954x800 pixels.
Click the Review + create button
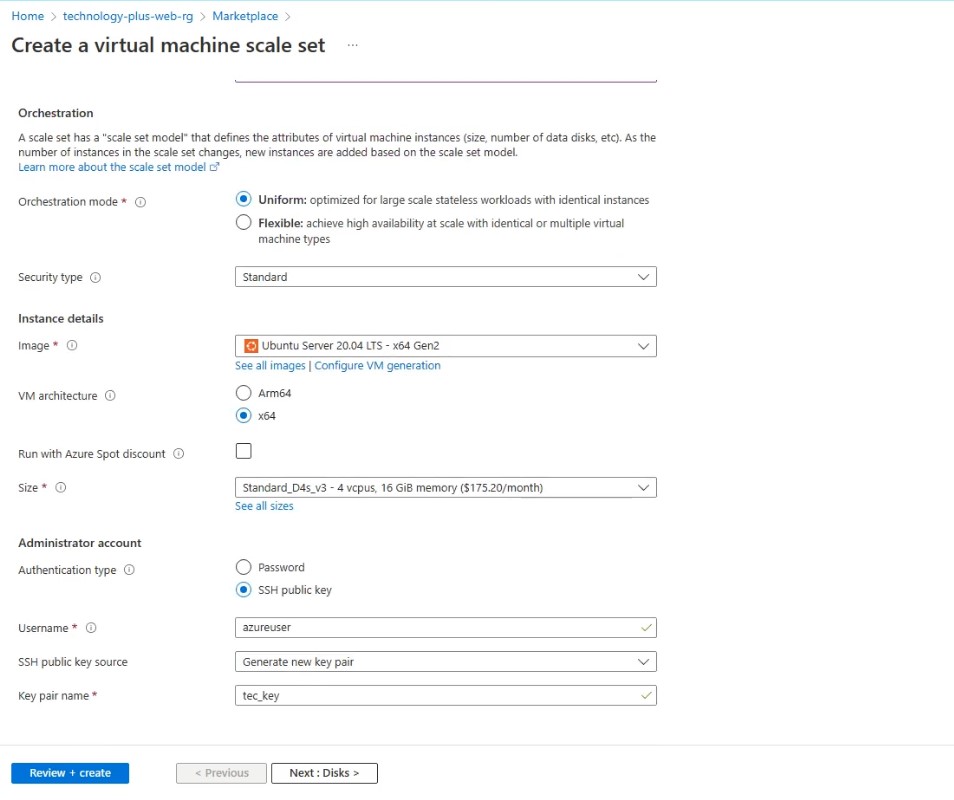pyautogui.click(x=70, y=773)
